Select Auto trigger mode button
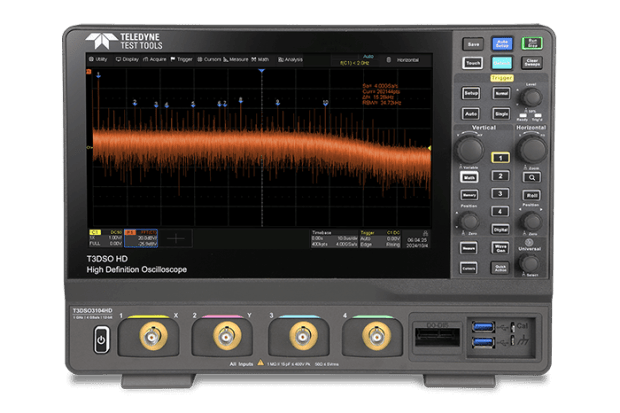Image resolution: width=620 pixels, height=413 pixels. [471, 114]
